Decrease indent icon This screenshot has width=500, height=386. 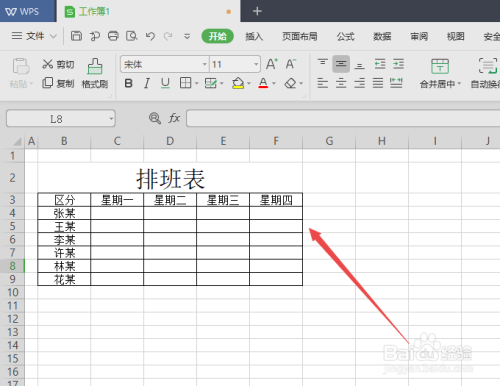click(380, 64)
